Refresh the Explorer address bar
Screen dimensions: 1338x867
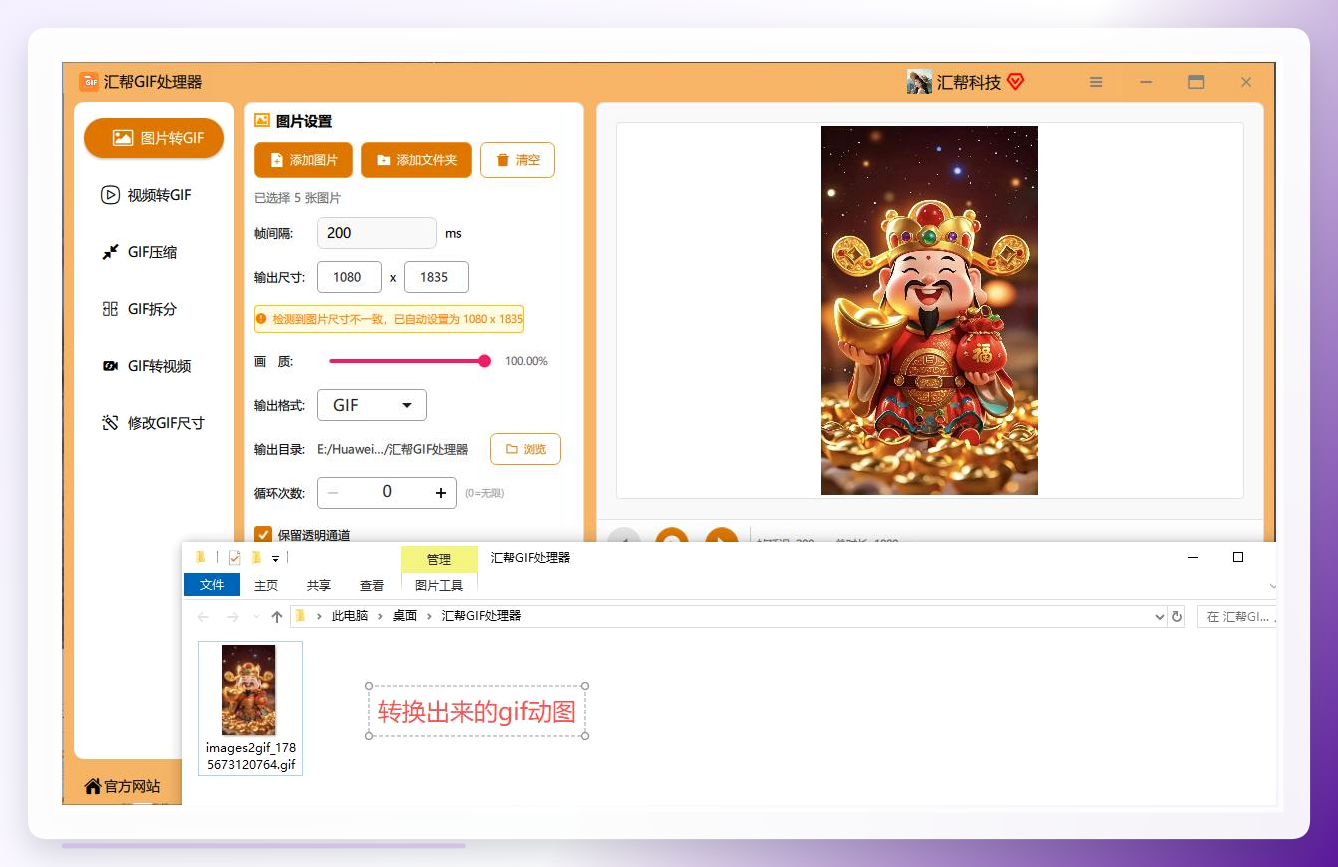[1177, 616]
